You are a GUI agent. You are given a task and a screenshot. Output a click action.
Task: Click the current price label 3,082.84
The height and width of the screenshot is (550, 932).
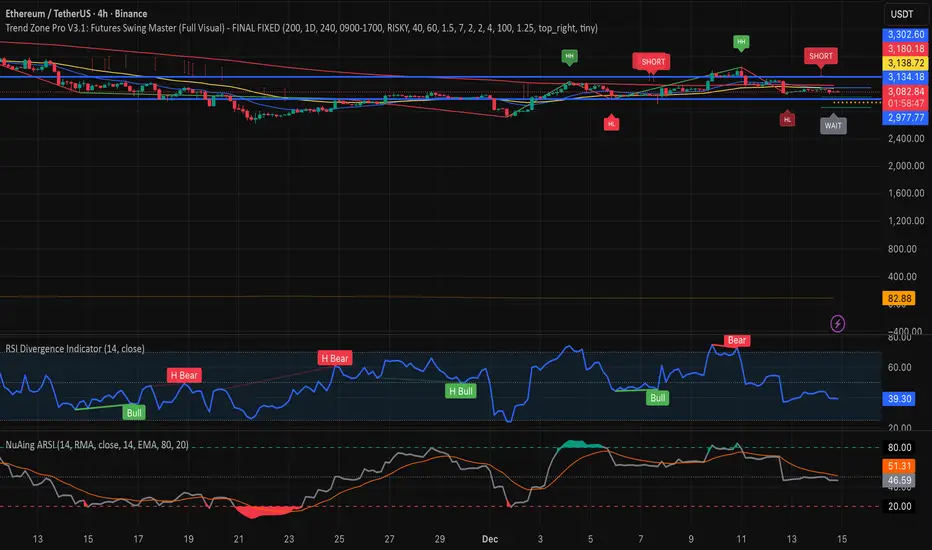[x=904, y=91]
